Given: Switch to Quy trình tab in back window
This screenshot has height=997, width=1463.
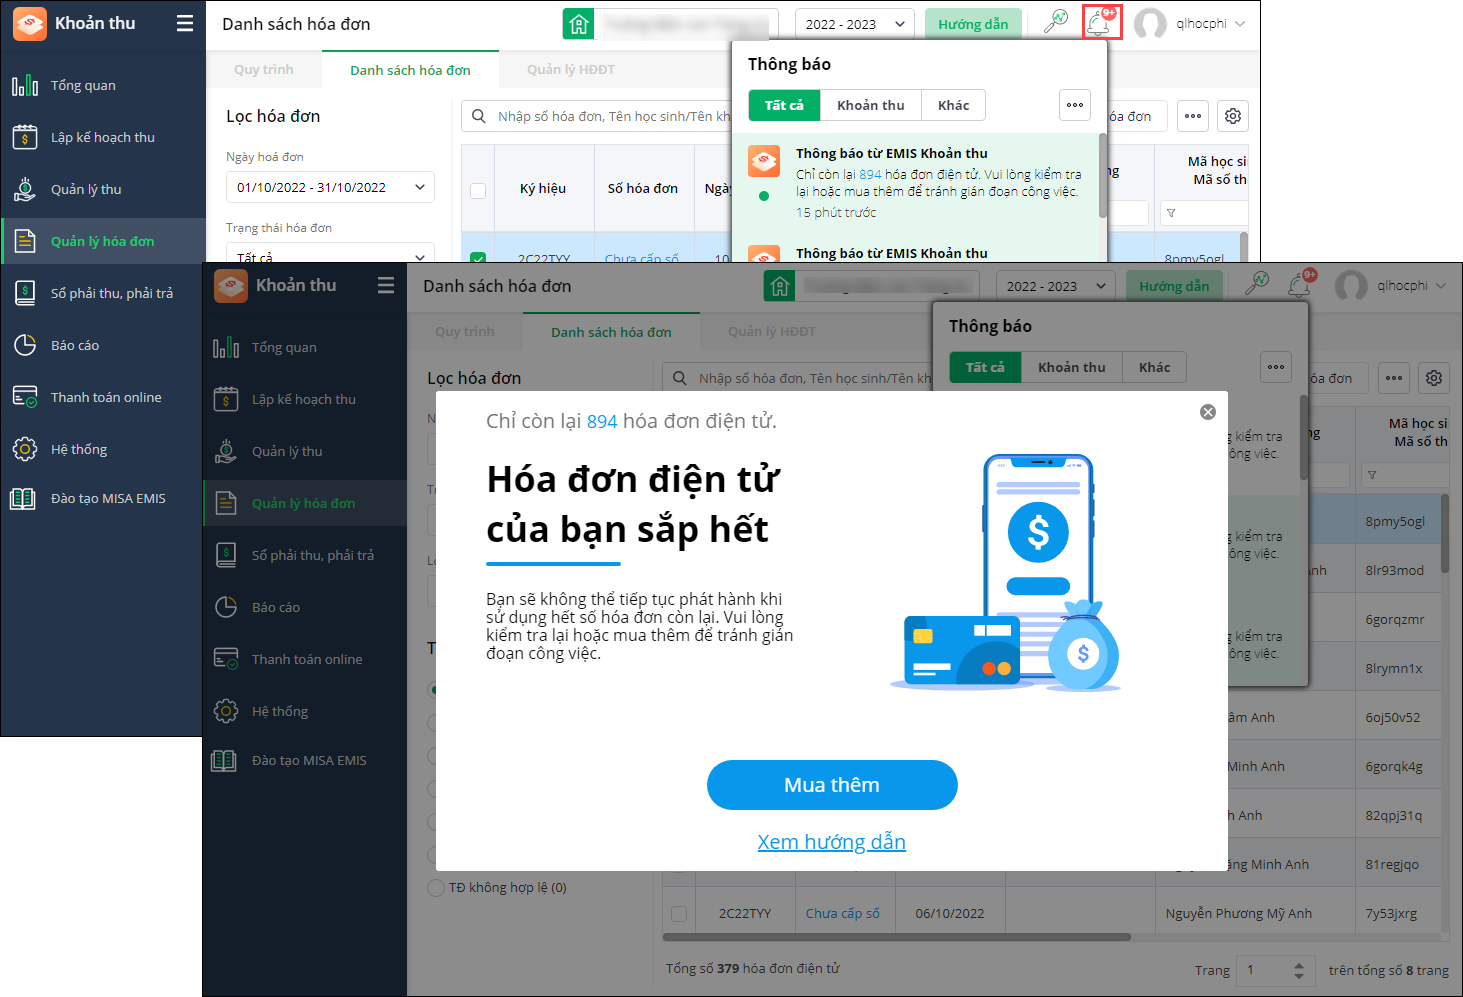Looking at the screenshot, I should (x=264, y=70).
